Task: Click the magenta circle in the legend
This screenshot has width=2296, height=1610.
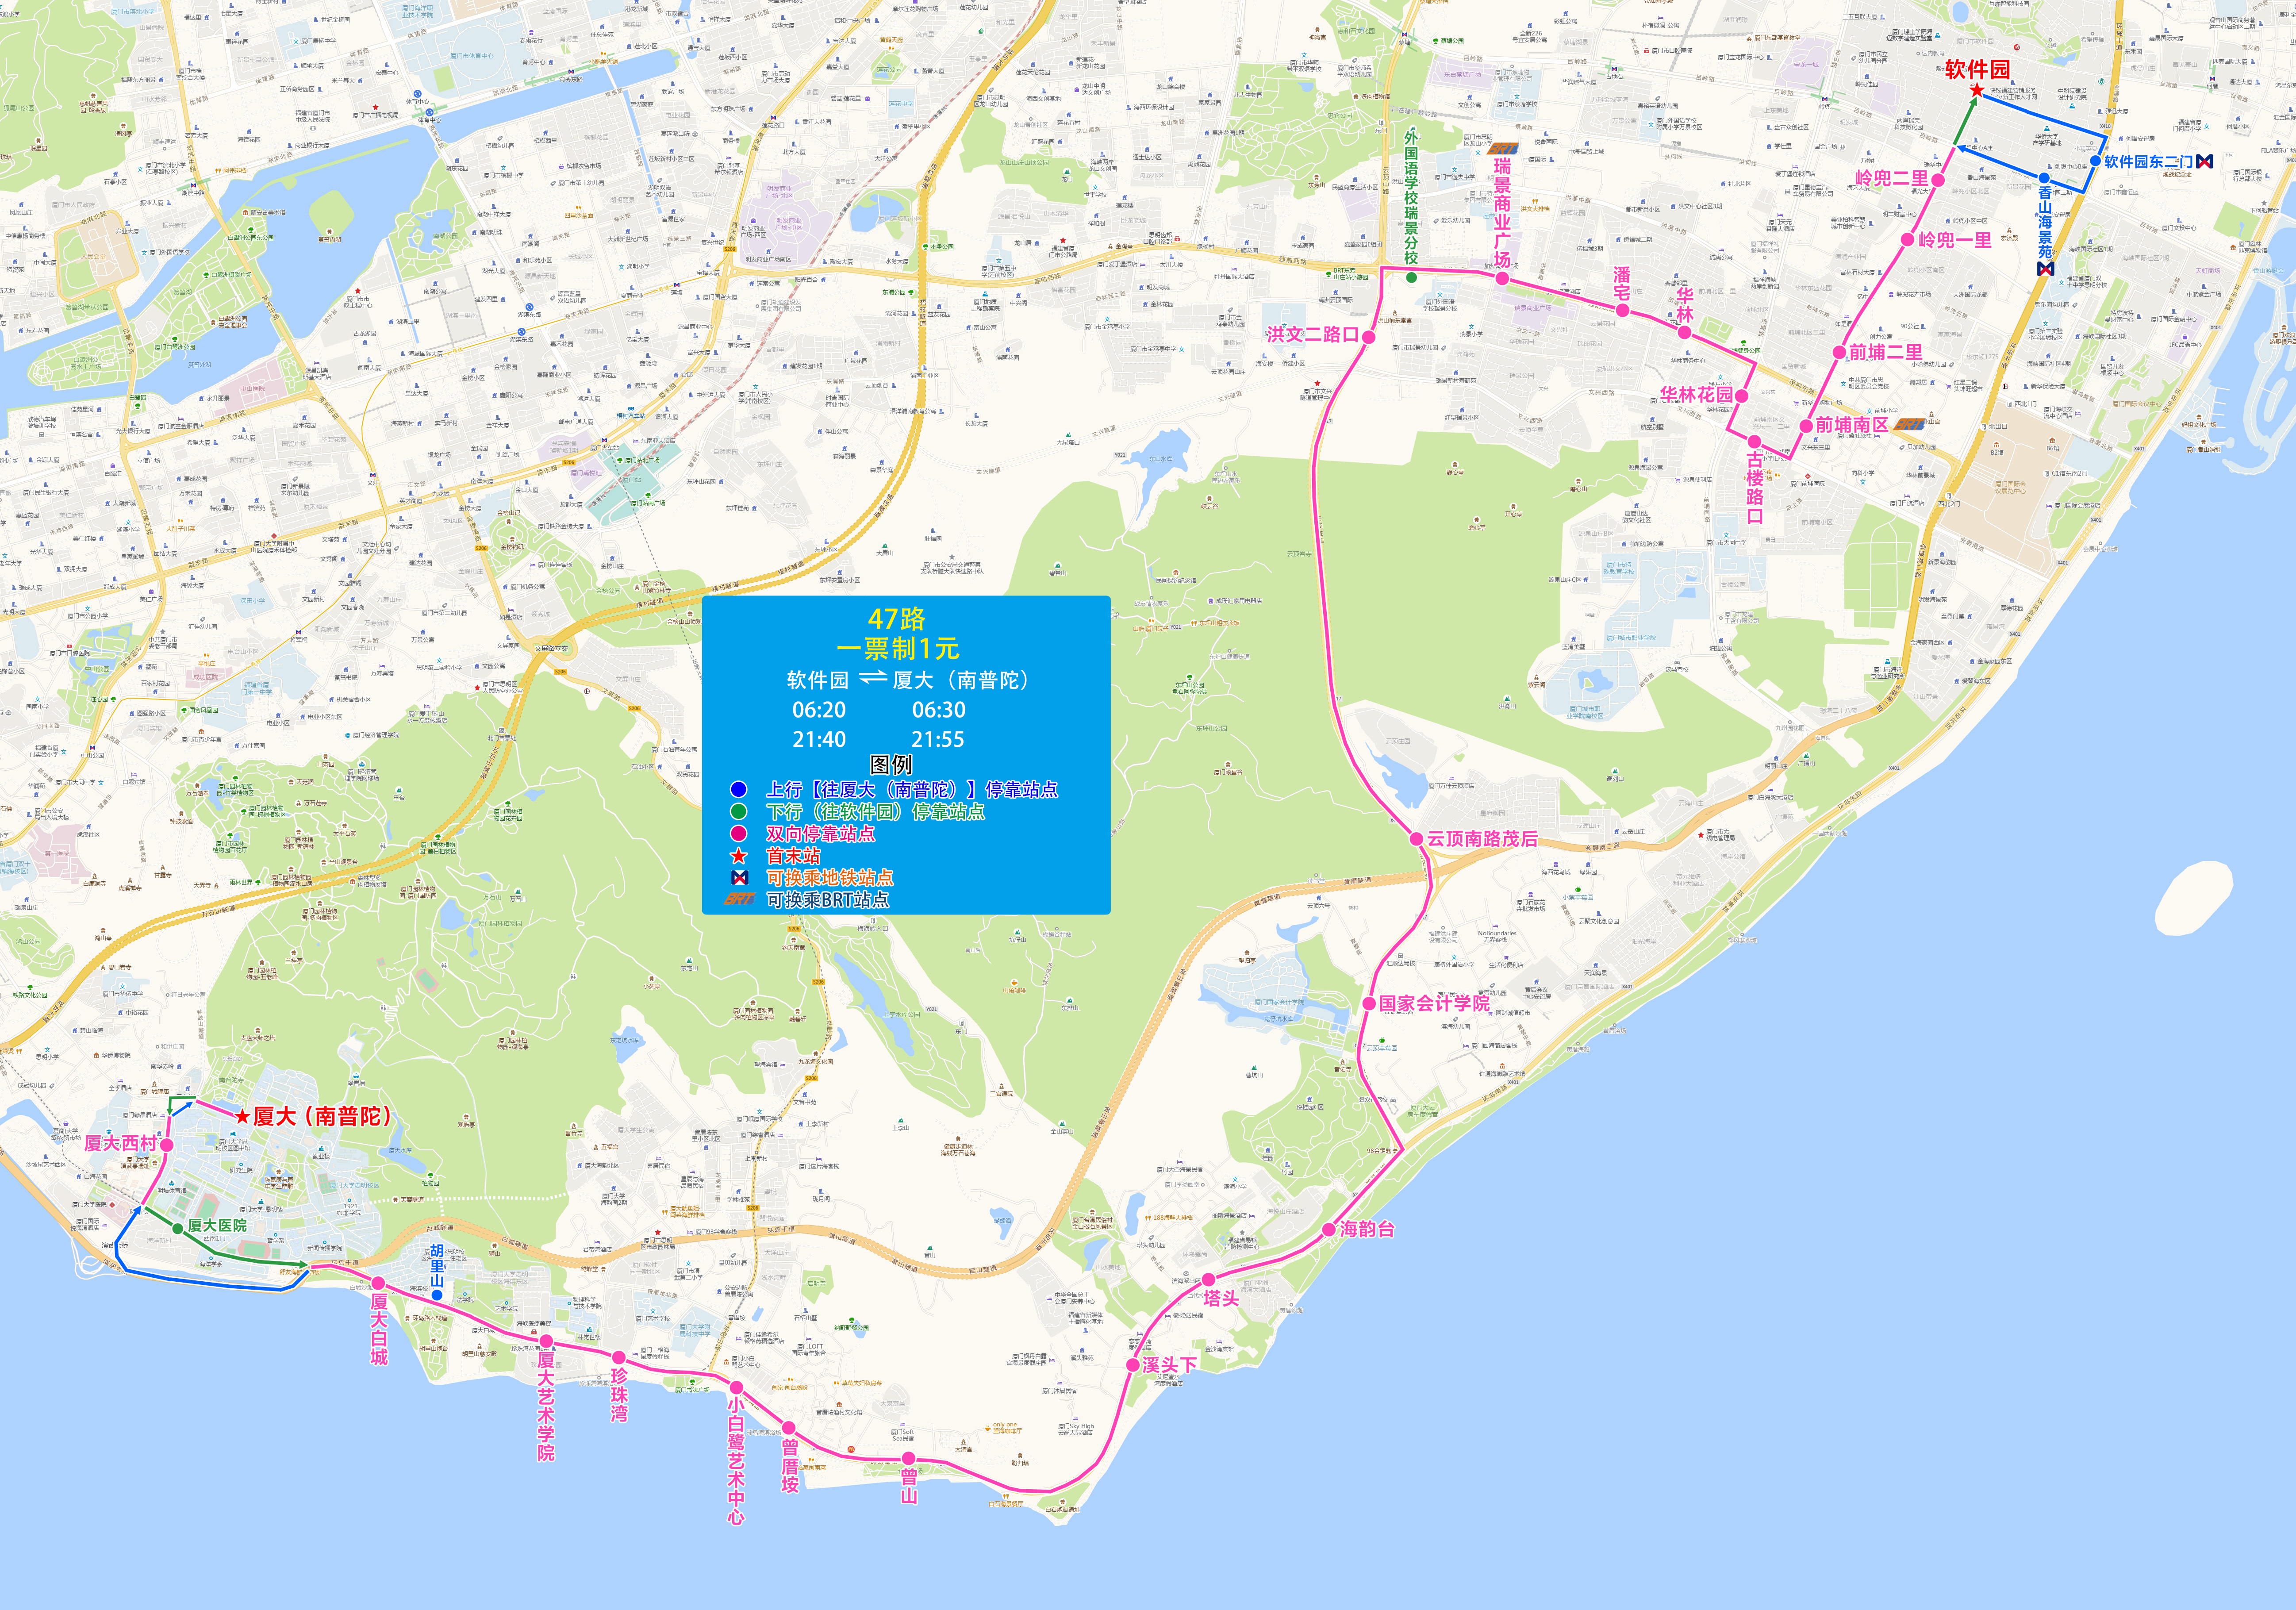Action: click(x=739, y=834)
